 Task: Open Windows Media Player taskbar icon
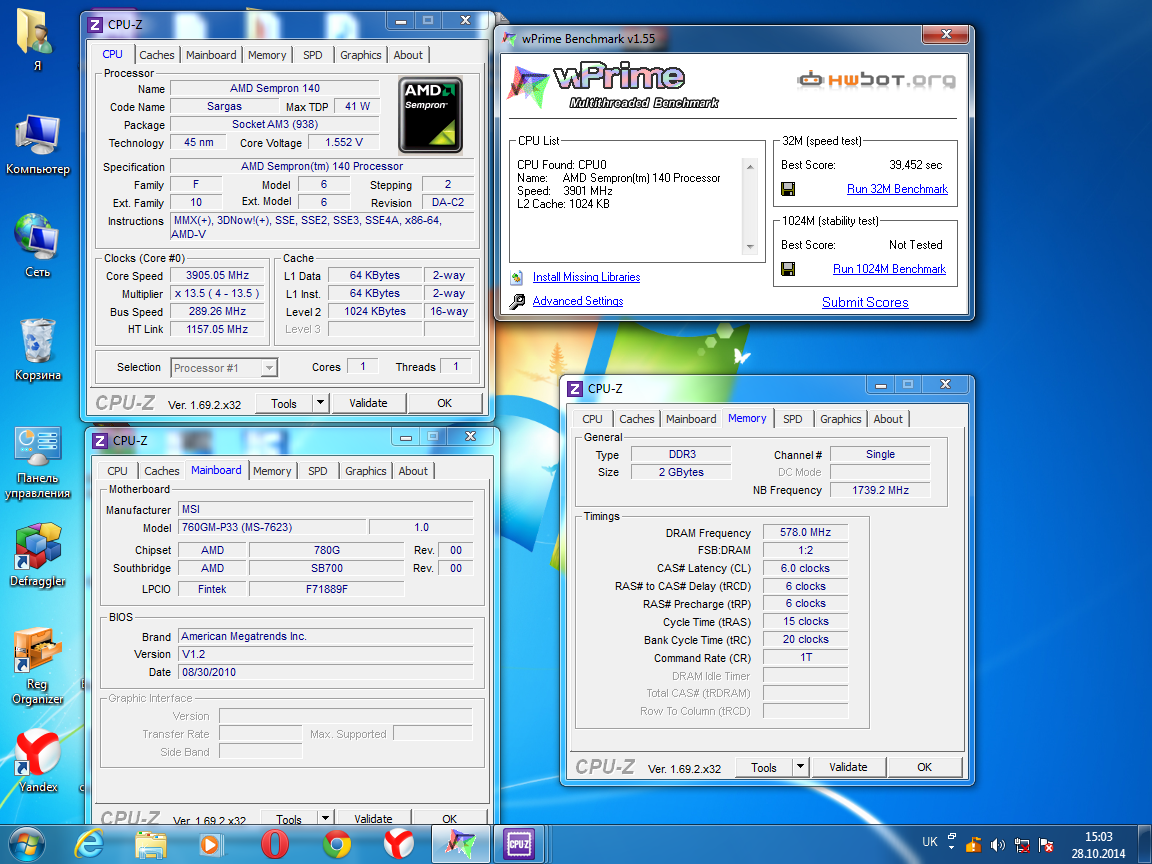[210, 844]
